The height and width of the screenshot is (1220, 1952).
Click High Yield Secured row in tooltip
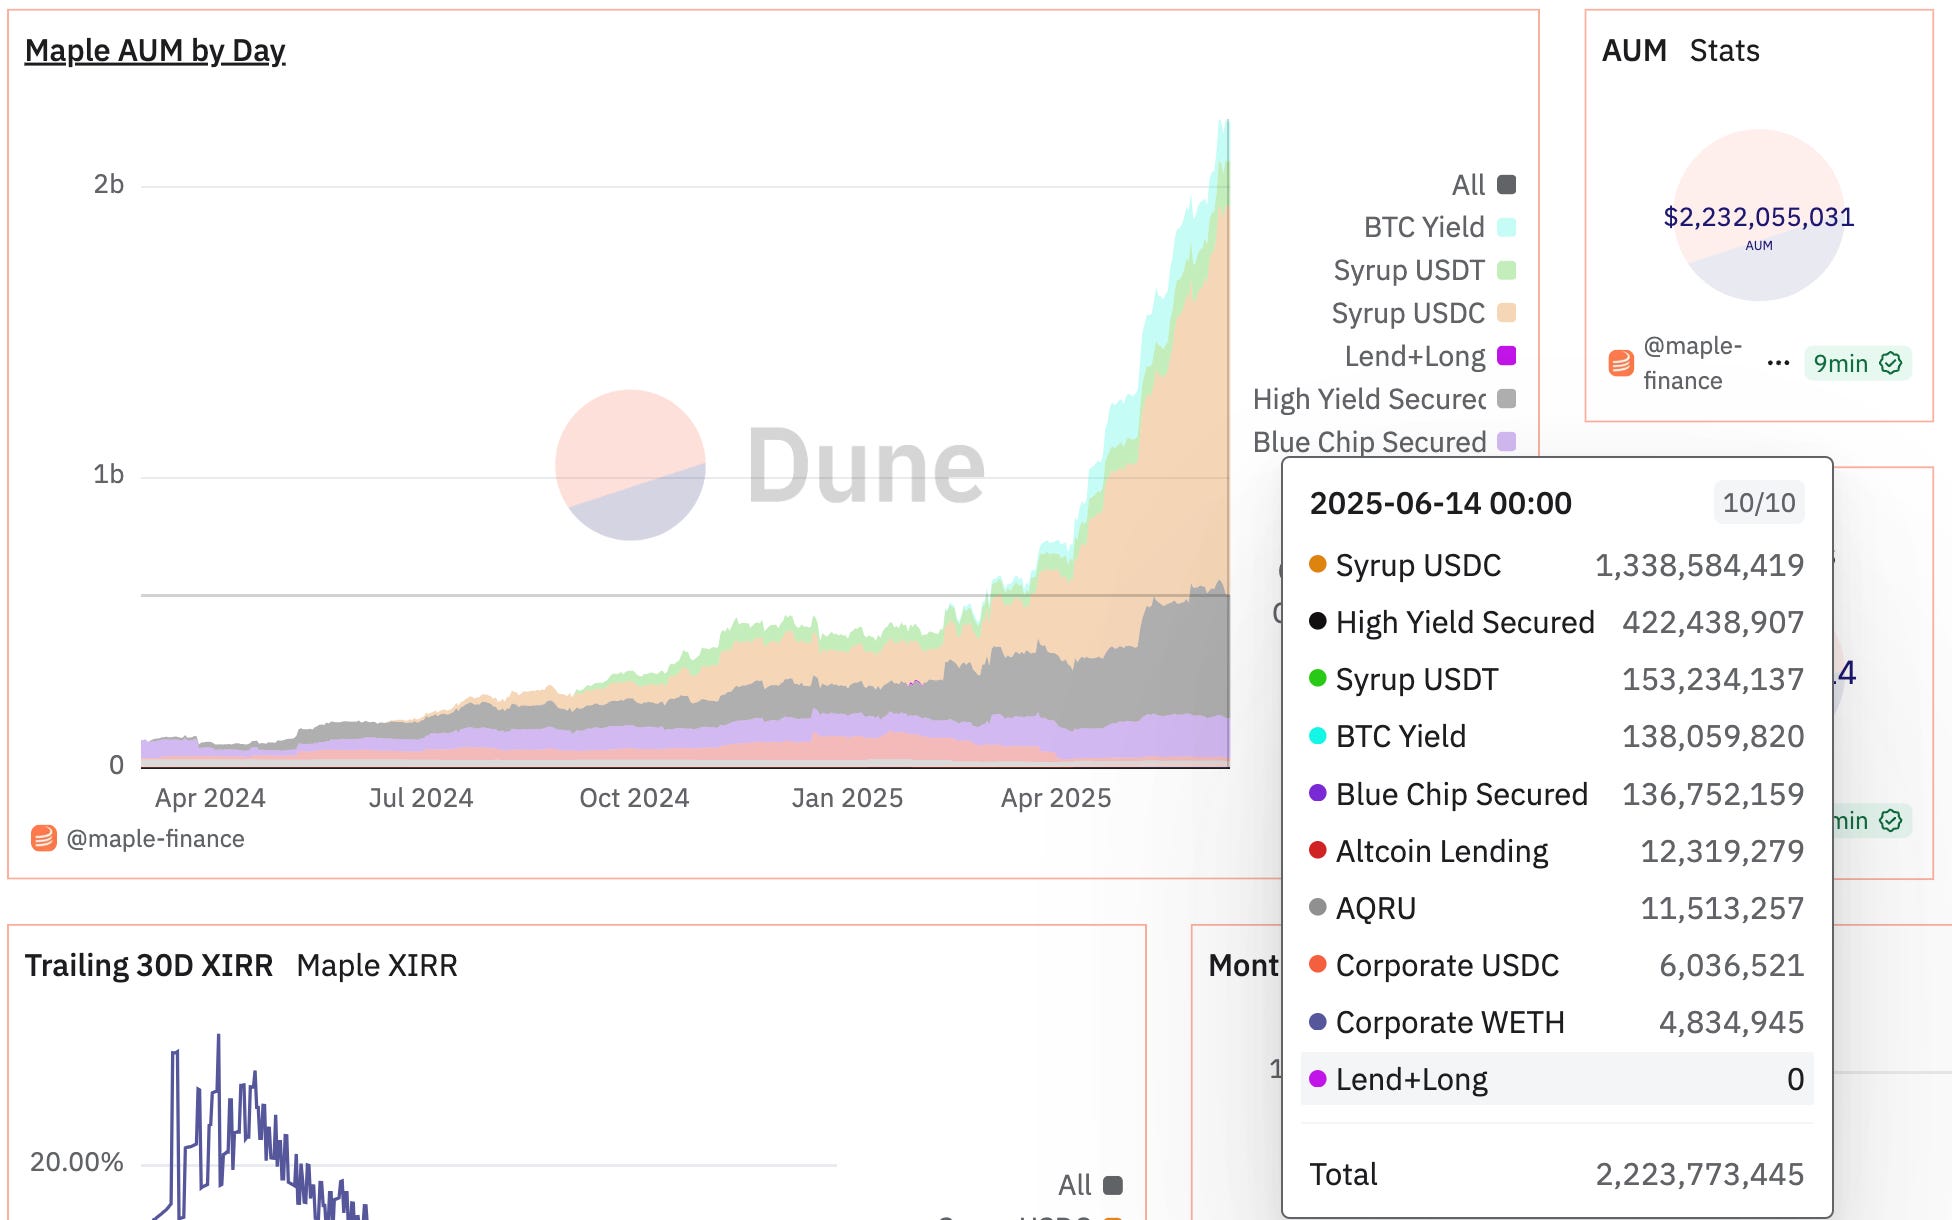tap(1556, 623)
